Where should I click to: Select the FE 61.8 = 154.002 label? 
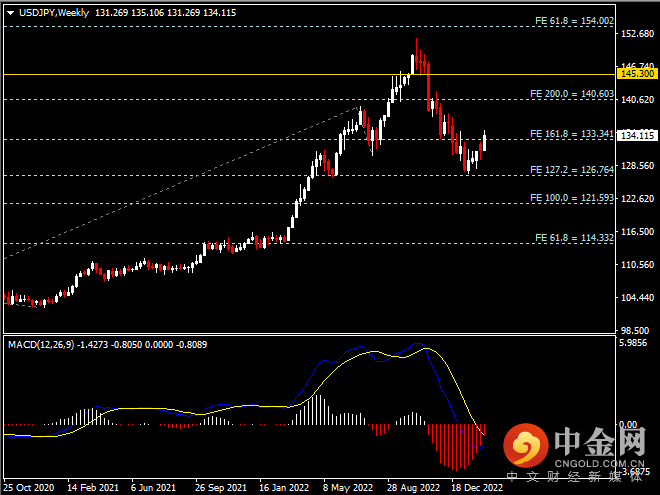(573, 20)
